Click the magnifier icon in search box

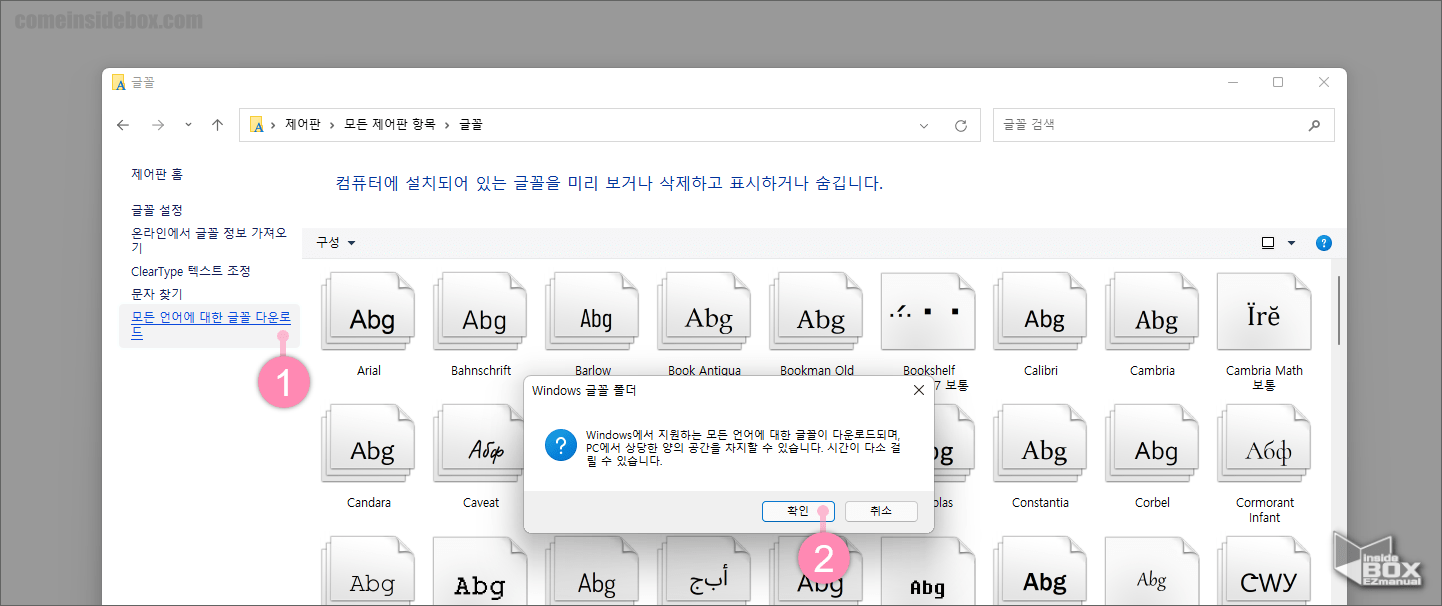1314,125
